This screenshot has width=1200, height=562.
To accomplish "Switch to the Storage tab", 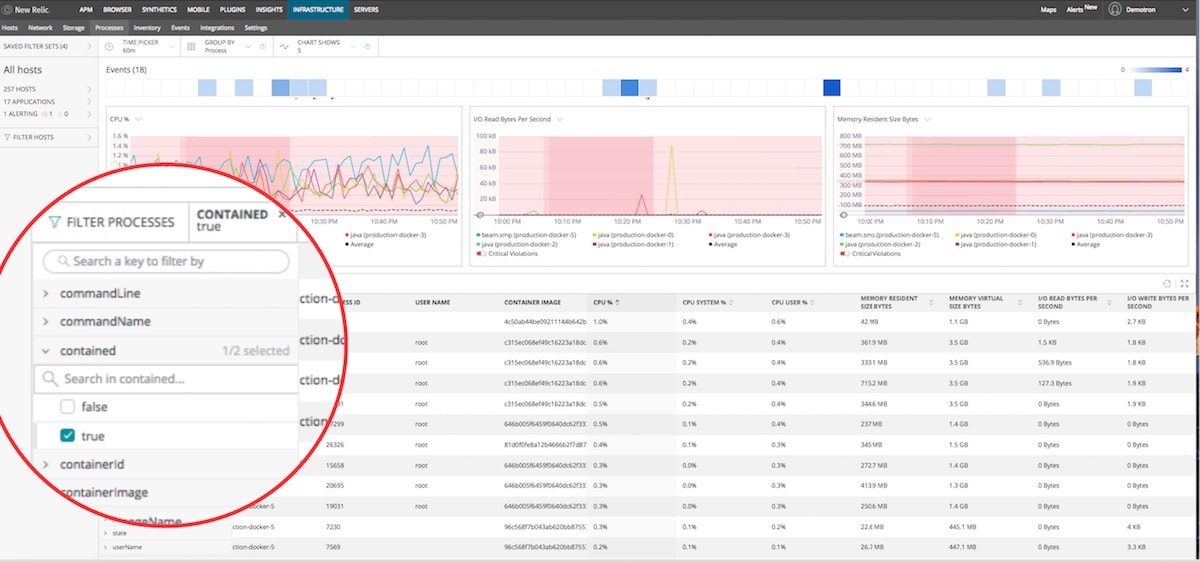I will [x=74, y=28].
